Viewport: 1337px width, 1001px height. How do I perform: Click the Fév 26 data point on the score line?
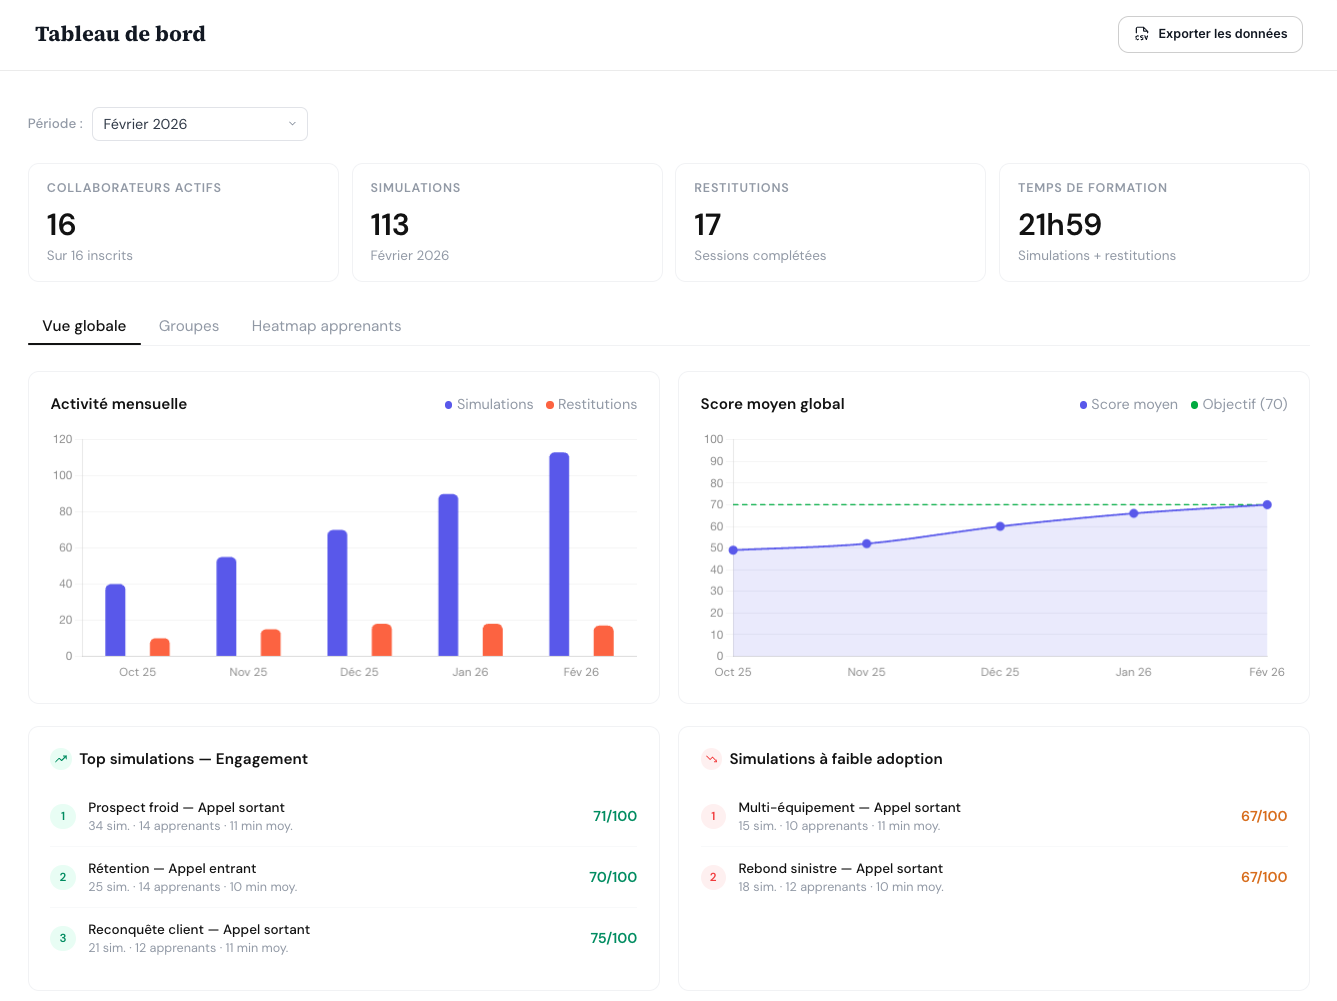1267,504
